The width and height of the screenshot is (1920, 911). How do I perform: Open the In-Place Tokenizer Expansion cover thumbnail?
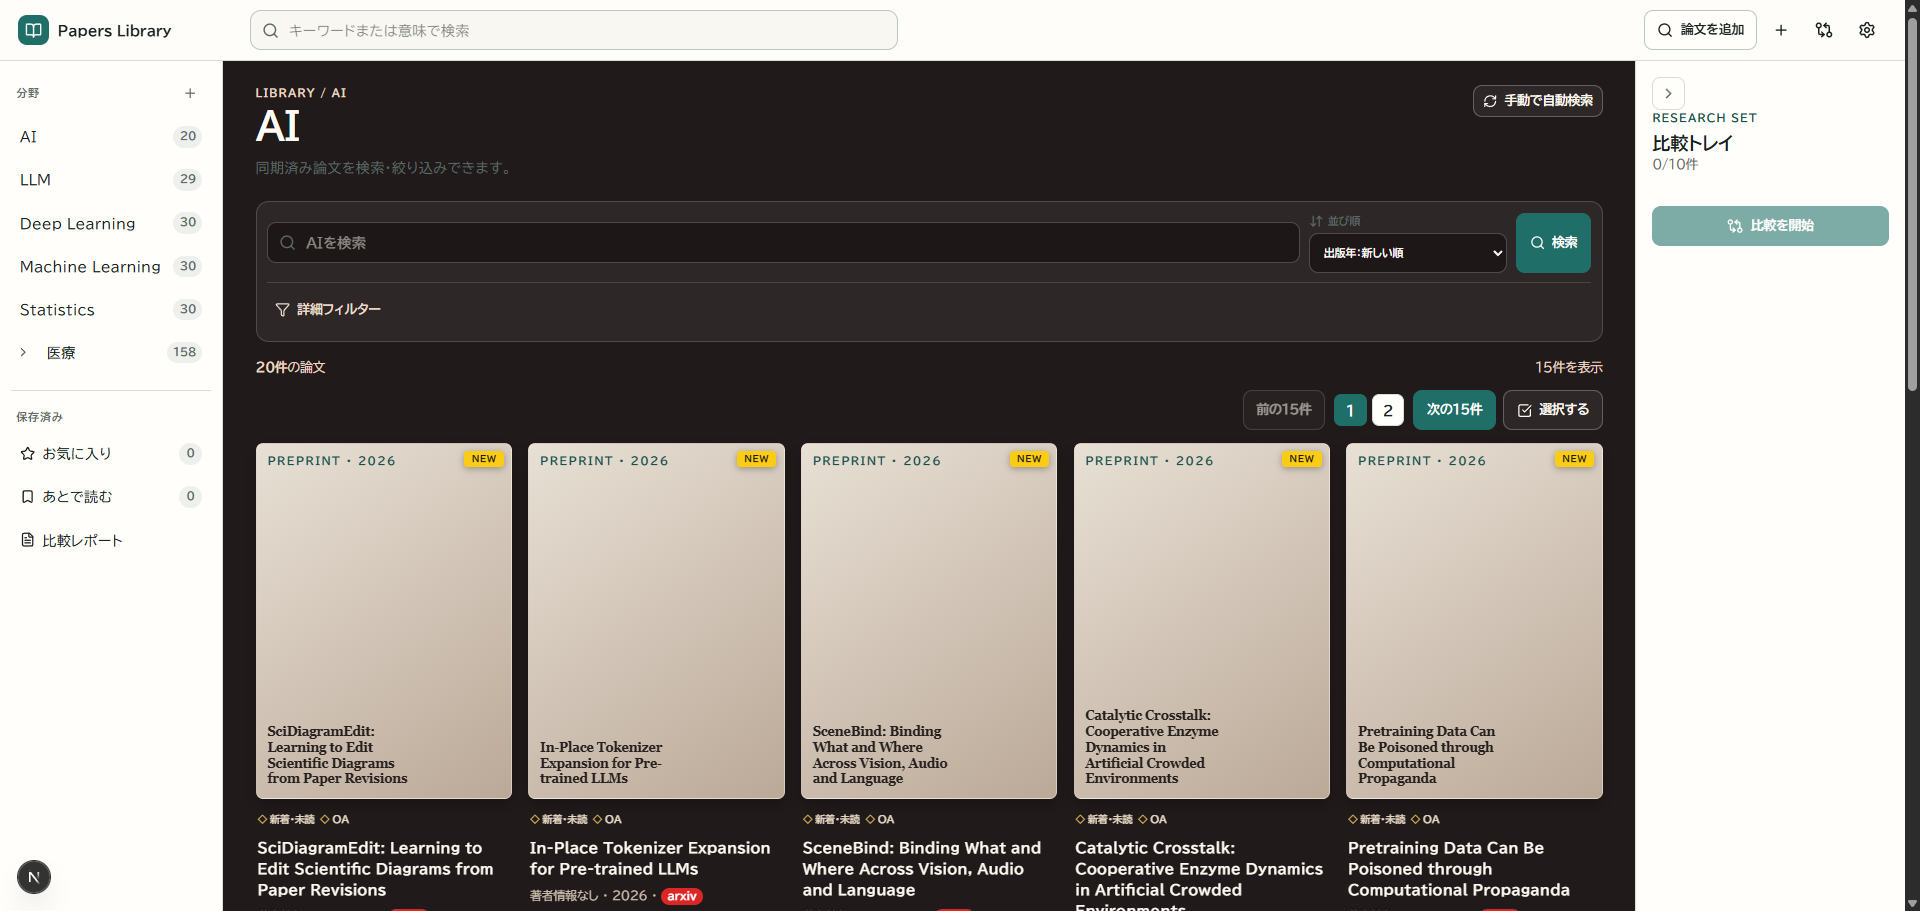[x=656, y=621]
